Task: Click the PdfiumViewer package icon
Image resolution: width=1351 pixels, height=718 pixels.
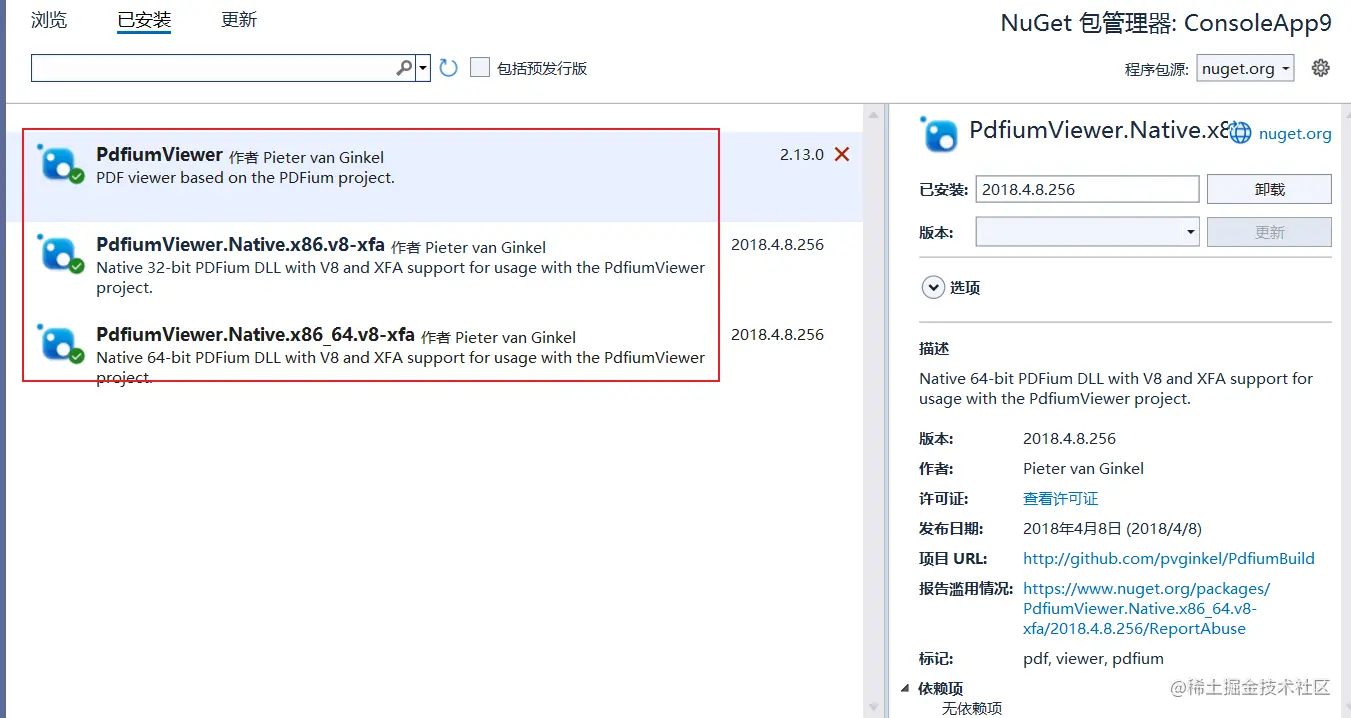Action: pyautogui.click(x=60, y=164)
